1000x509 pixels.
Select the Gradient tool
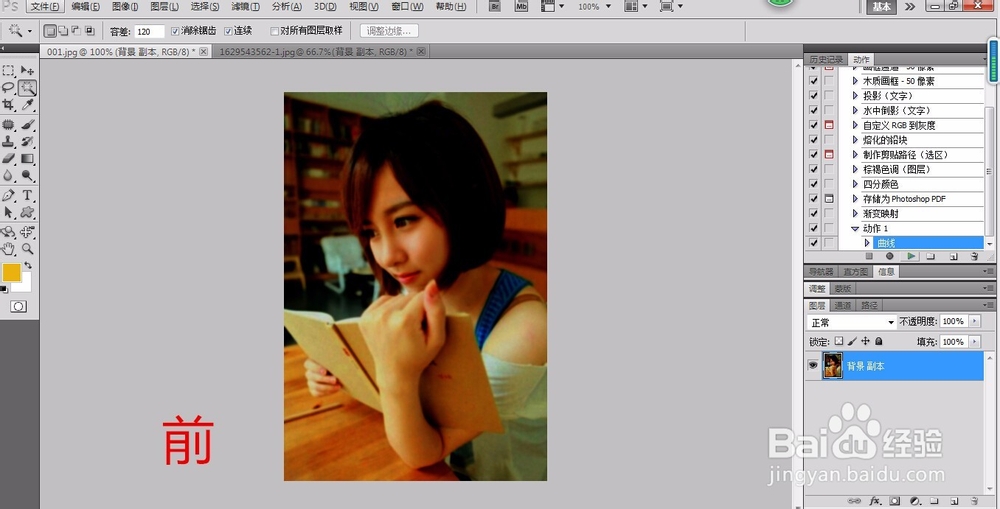pos(27,158)
